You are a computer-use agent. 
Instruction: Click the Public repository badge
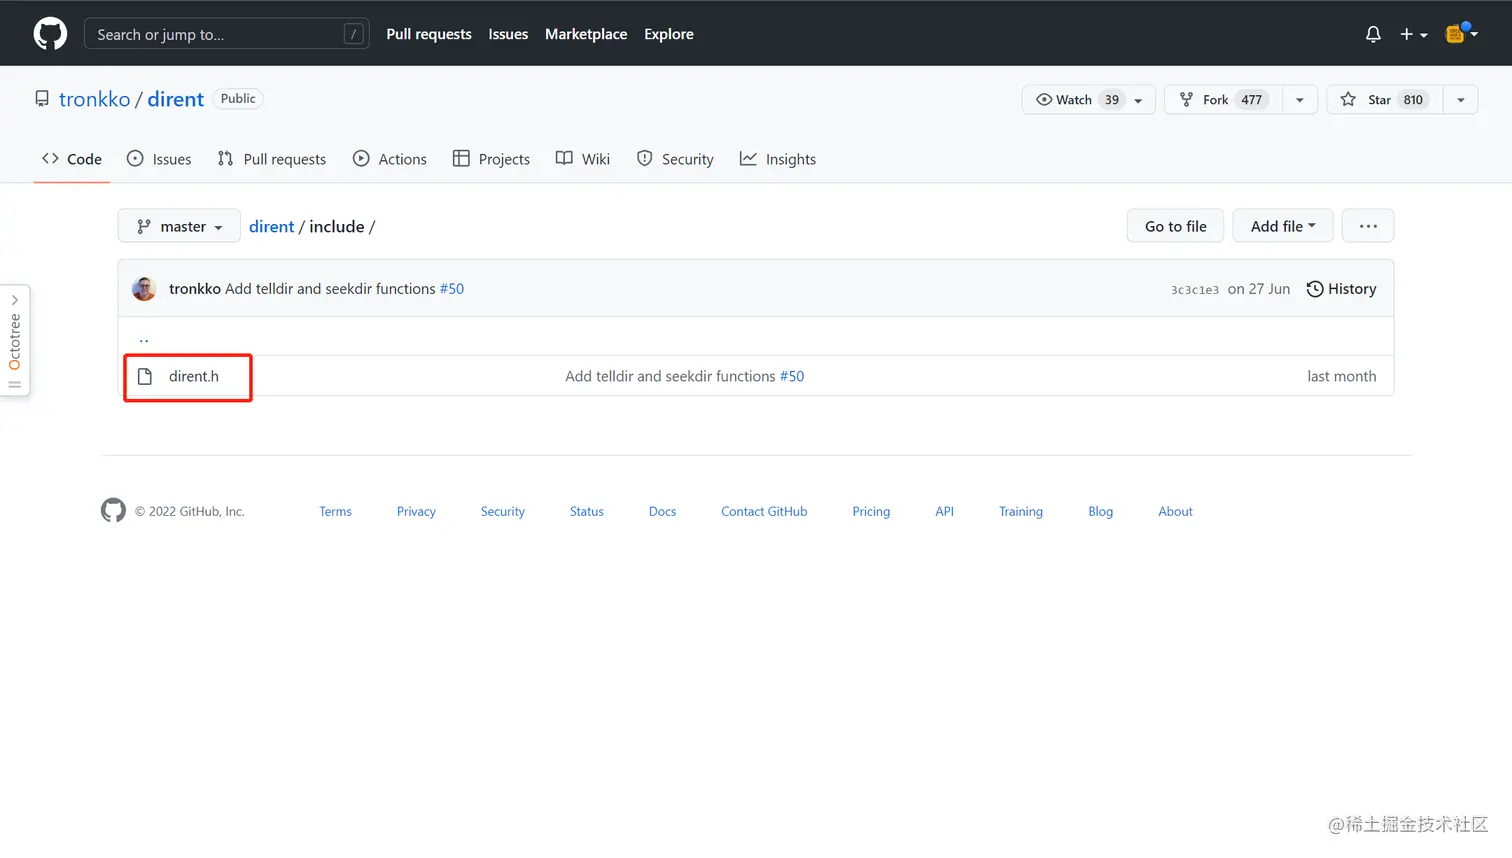(238, 98)
